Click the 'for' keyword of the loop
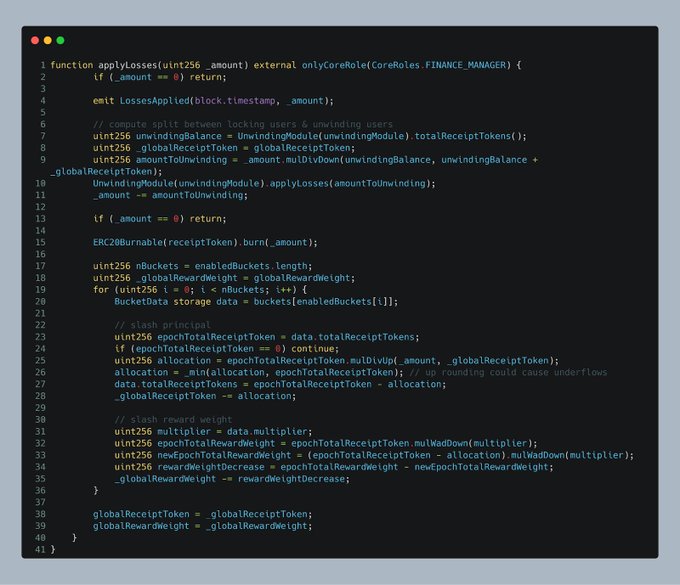 [100, 288]
